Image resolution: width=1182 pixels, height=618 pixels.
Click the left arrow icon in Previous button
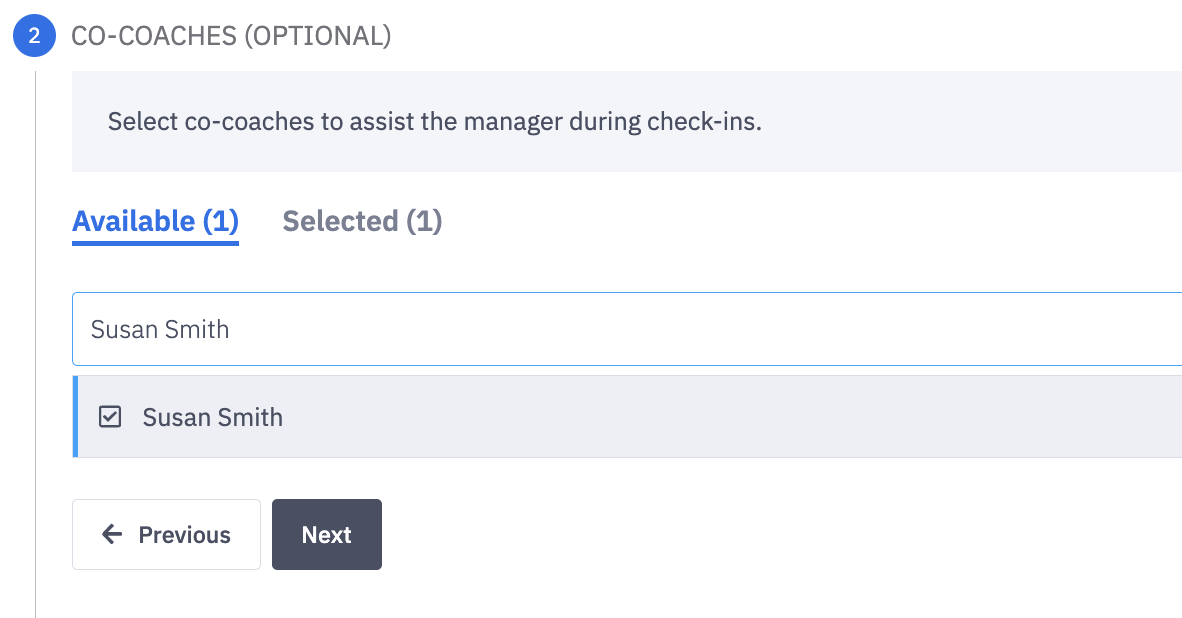(111, 534)
